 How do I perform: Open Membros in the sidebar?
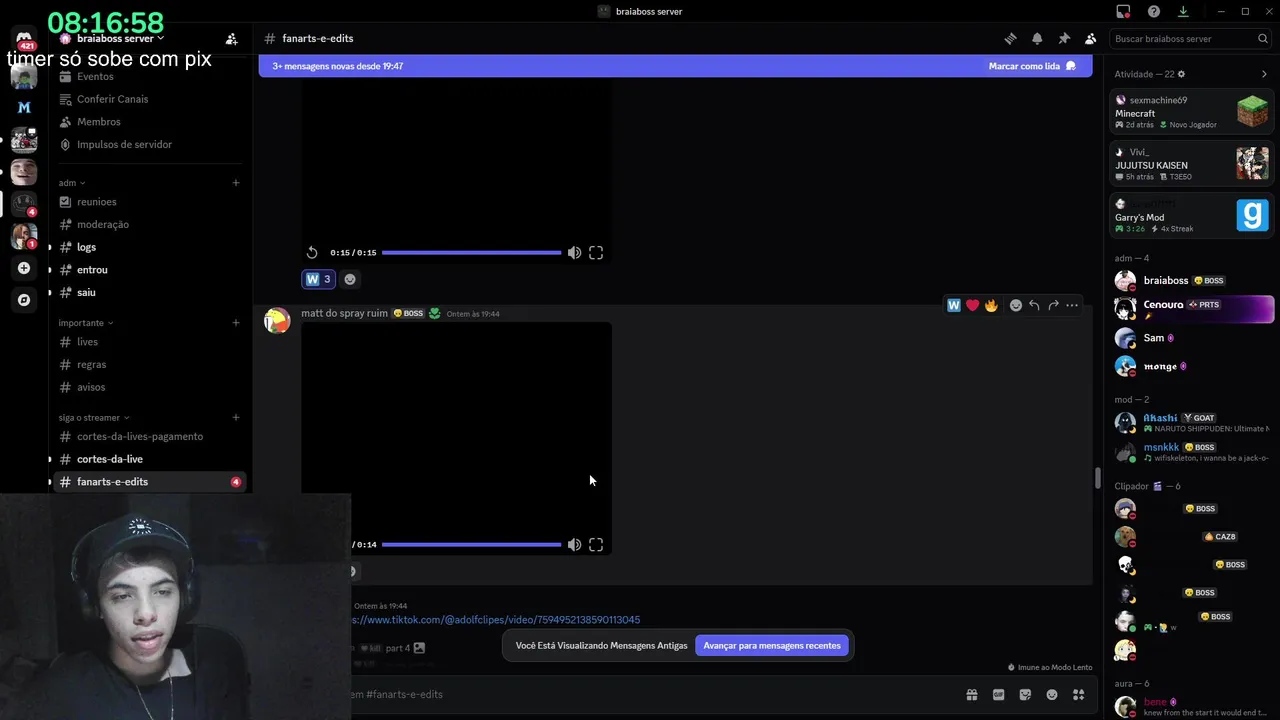pyautogui.click(x=150, y=122)
